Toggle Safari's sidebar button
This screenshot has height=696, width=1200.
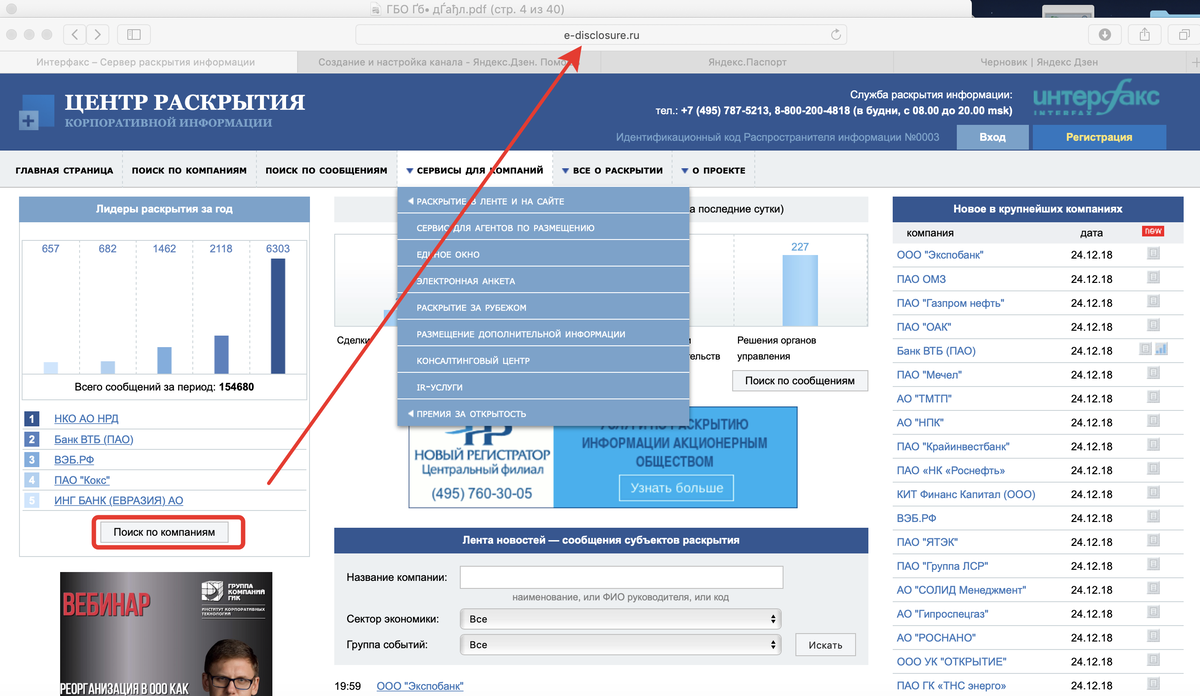(x=132, y=34)
